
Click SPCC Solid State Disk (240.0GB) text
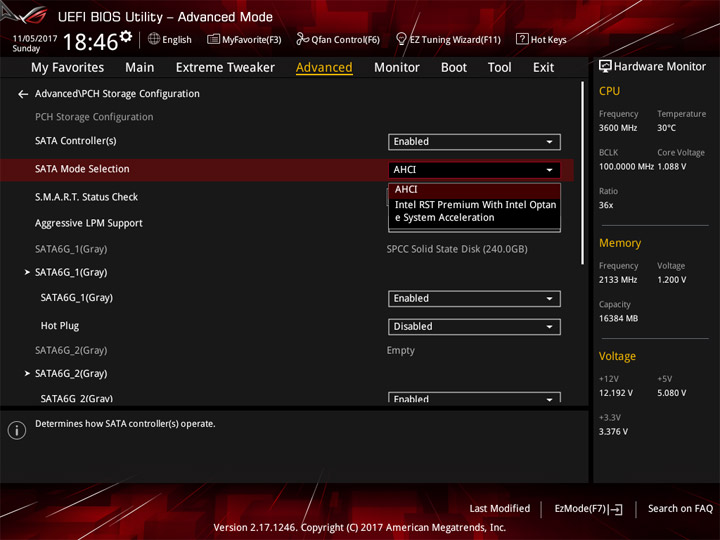(457, 249)
